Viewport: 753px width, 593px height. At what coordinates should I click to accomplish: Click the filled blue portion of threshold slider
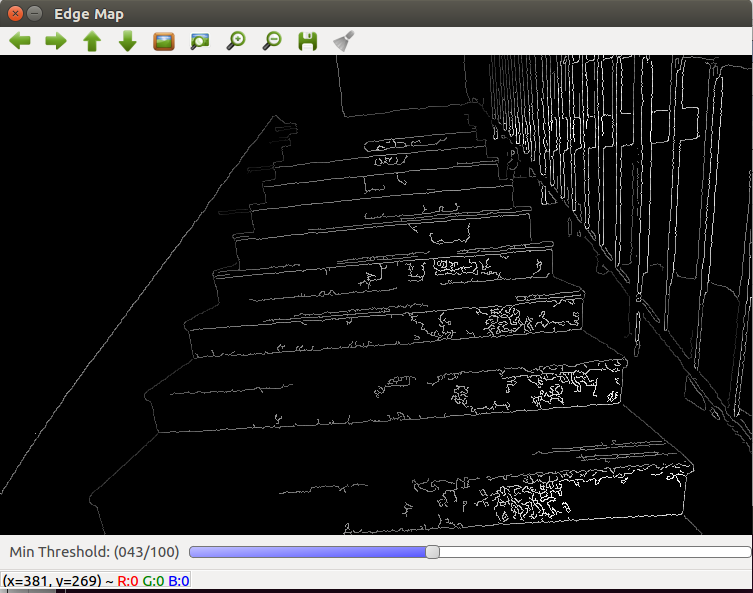(307, 552)
